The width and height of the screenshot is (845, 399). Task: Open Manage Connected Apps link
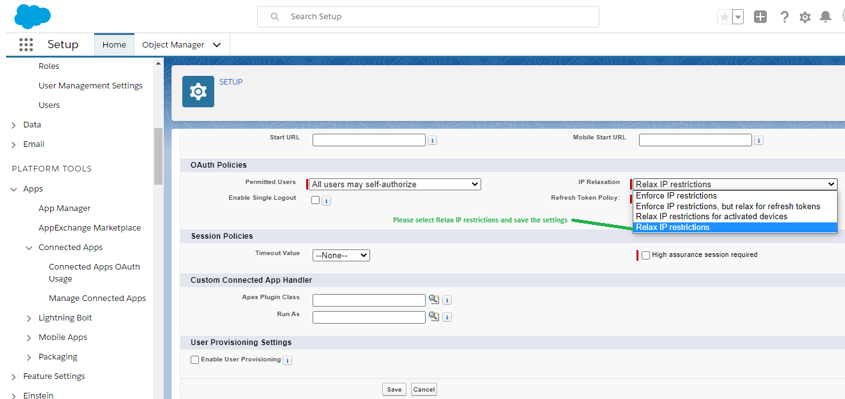(x=97, y=298)
